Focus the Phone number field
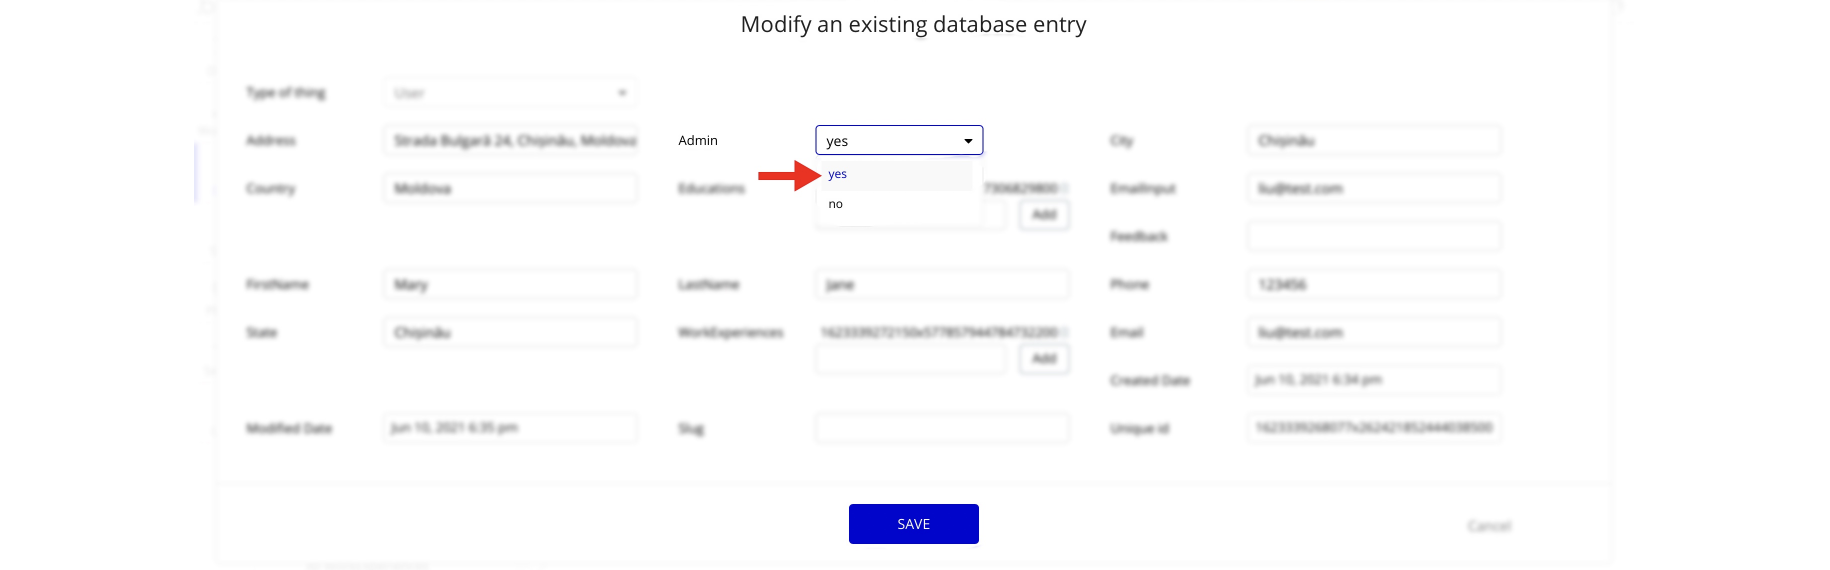Image resolution: width=1830 pixels, height=570 pixels. 1373,285
